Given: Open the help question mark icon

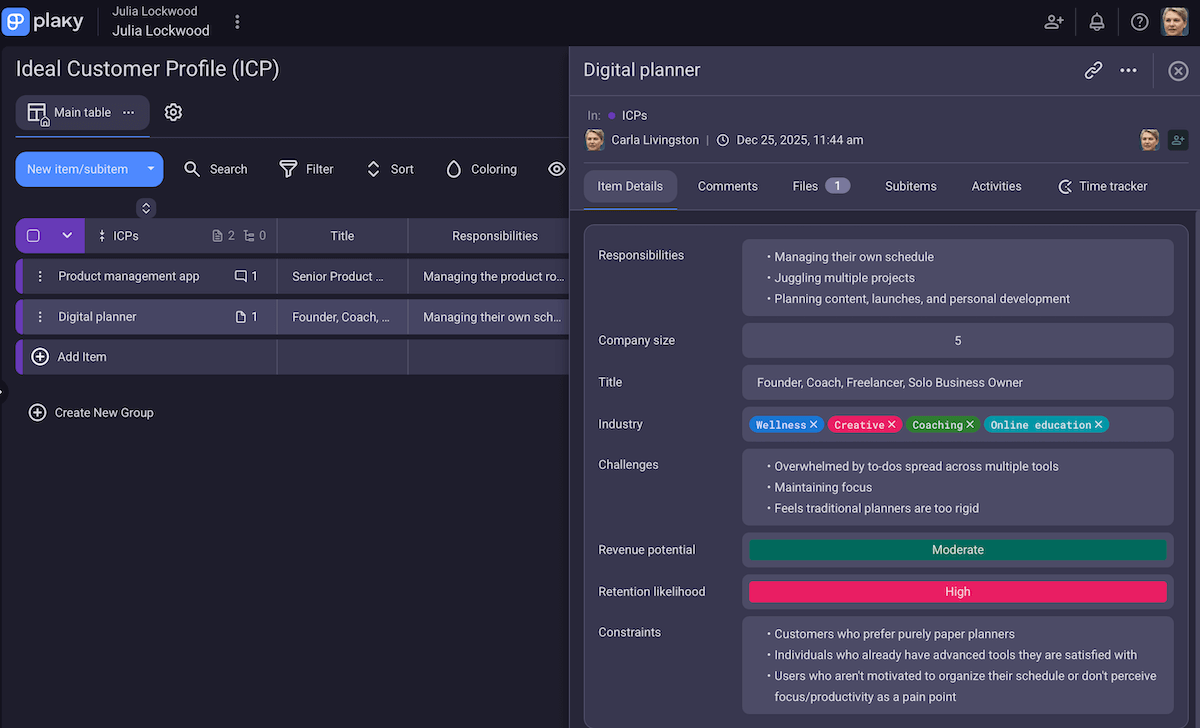Looking at the screenshot, I should click(1139, 21).
